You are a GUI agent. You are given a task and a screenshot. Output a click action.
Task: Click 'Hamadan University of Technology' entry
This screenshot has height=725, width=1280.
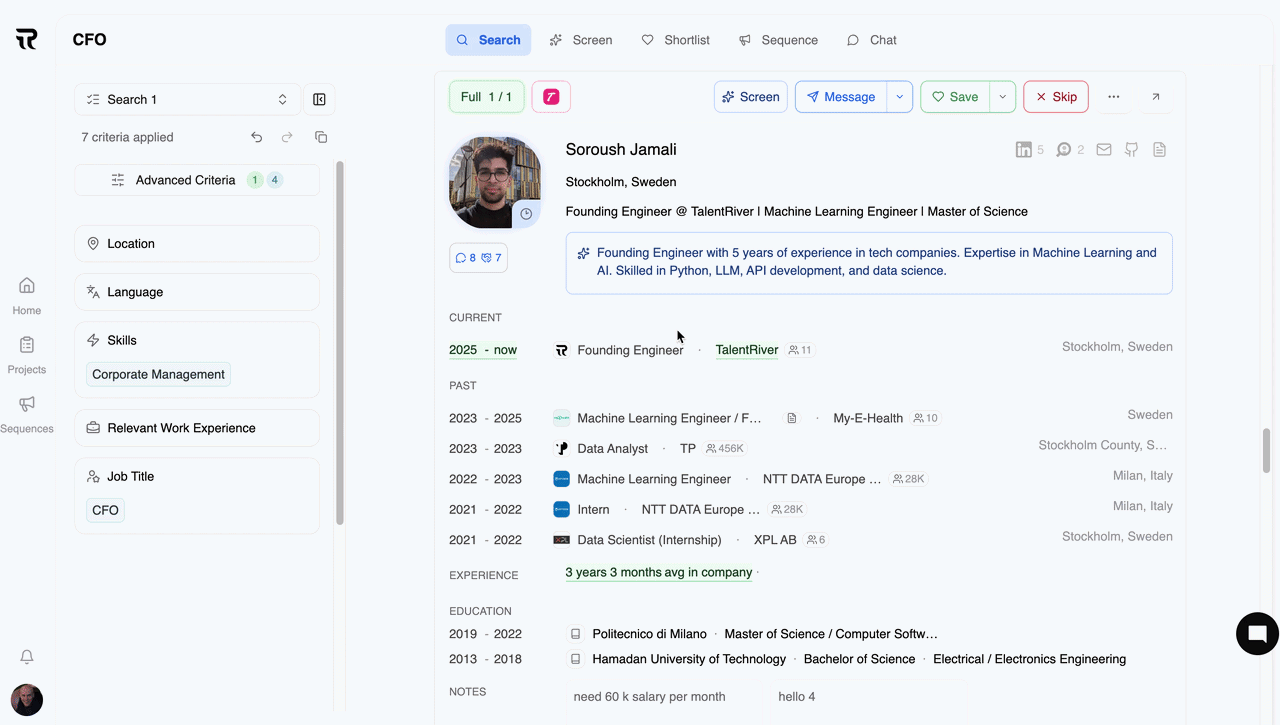coord(689,659)
